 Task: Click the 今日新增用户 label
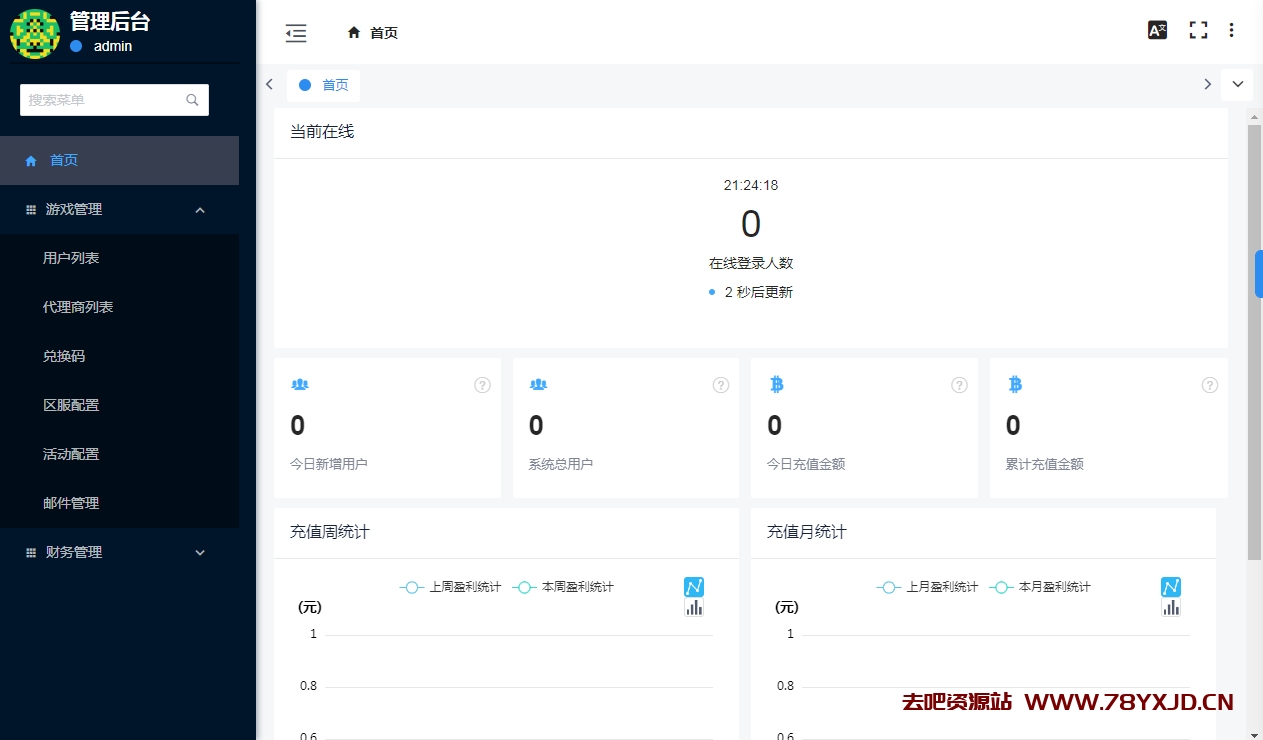[x=329, y=464]
